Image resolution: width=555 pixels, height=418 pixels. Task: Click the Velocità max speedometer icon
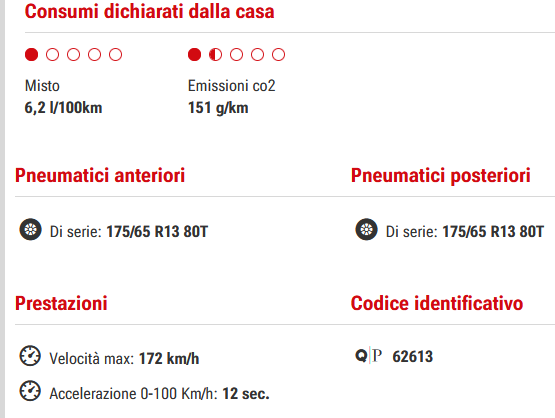(30, 356)
